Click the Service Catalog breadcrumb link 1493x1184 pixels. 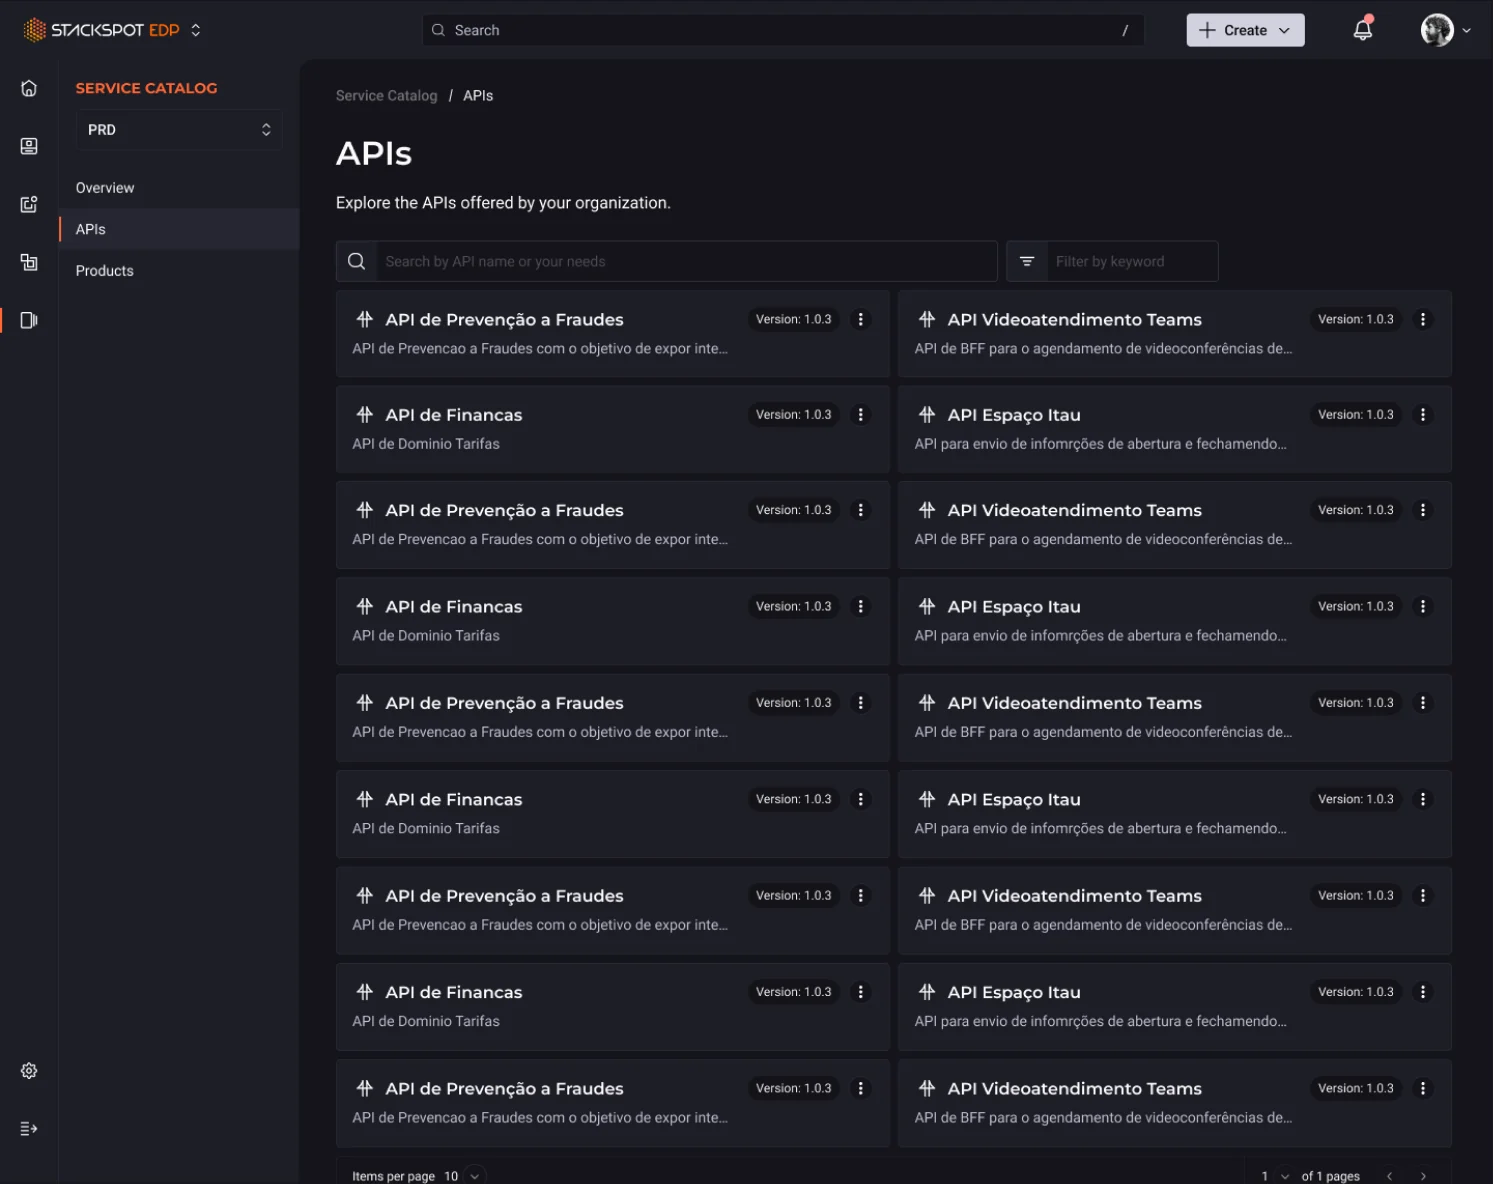(386, 96)
